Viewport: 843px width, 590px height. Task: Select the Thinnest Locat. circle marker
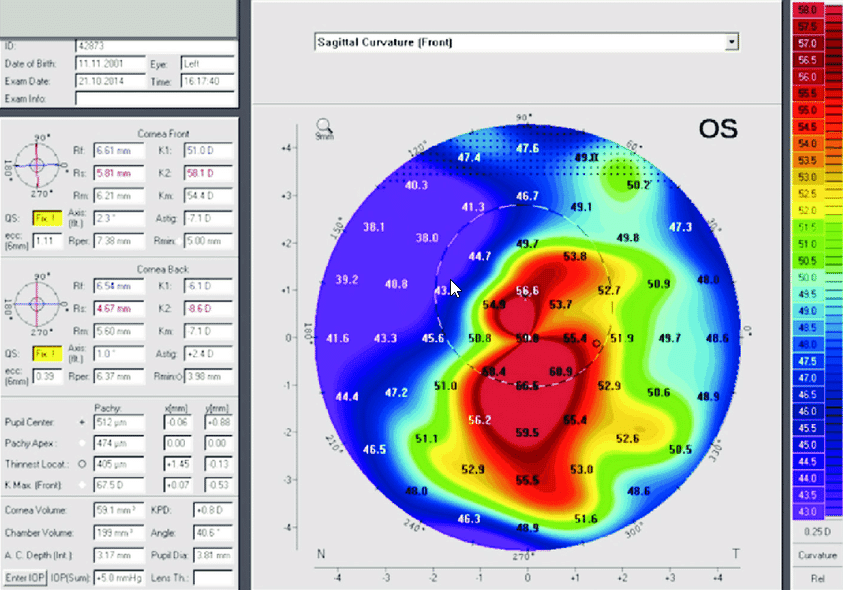click(82, 464)
